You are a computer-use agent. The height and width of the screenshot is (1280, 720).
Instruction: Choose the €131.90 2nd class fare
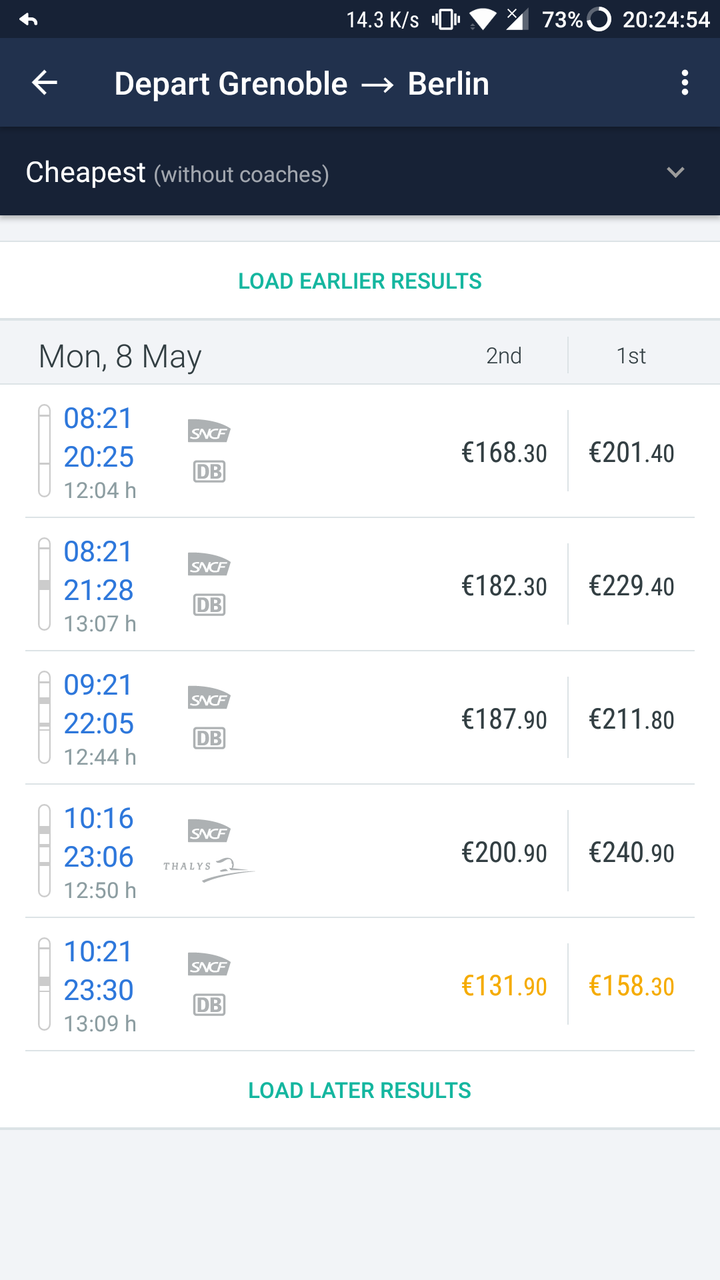(504, 986)
